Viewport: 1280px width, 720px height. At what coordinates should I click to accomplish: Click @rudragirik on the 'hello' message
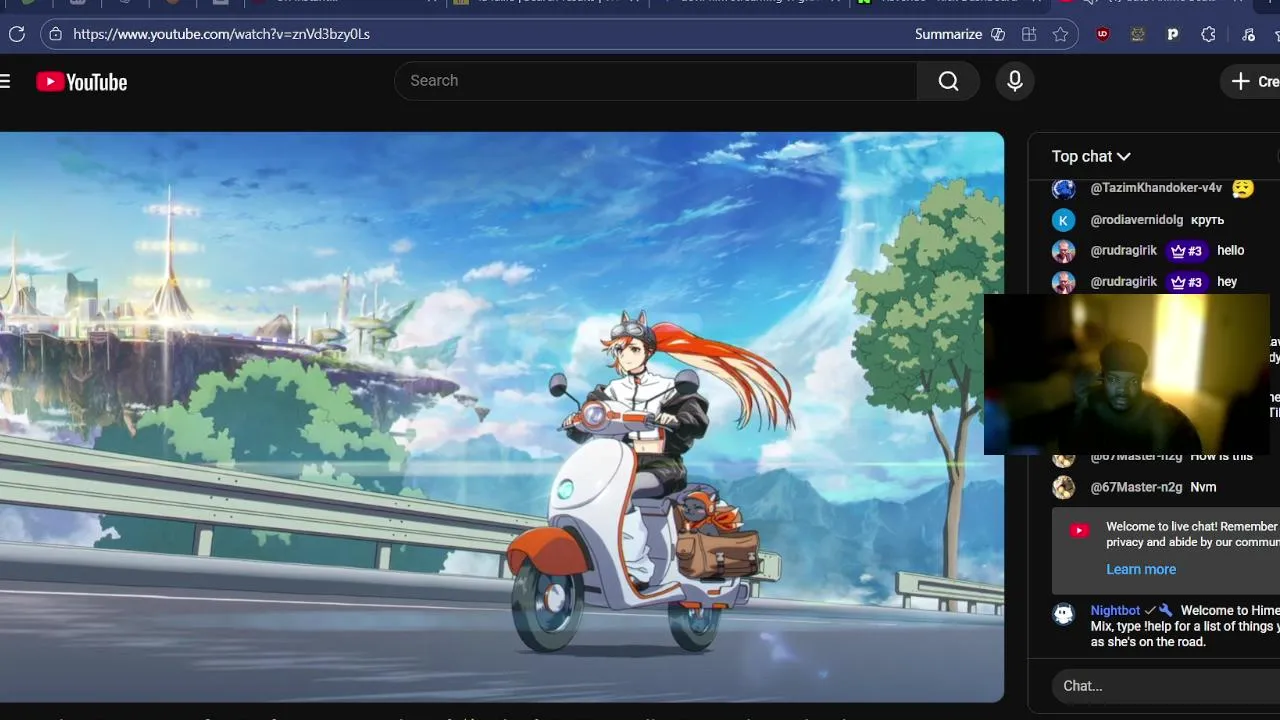(x=1124, y=251)
